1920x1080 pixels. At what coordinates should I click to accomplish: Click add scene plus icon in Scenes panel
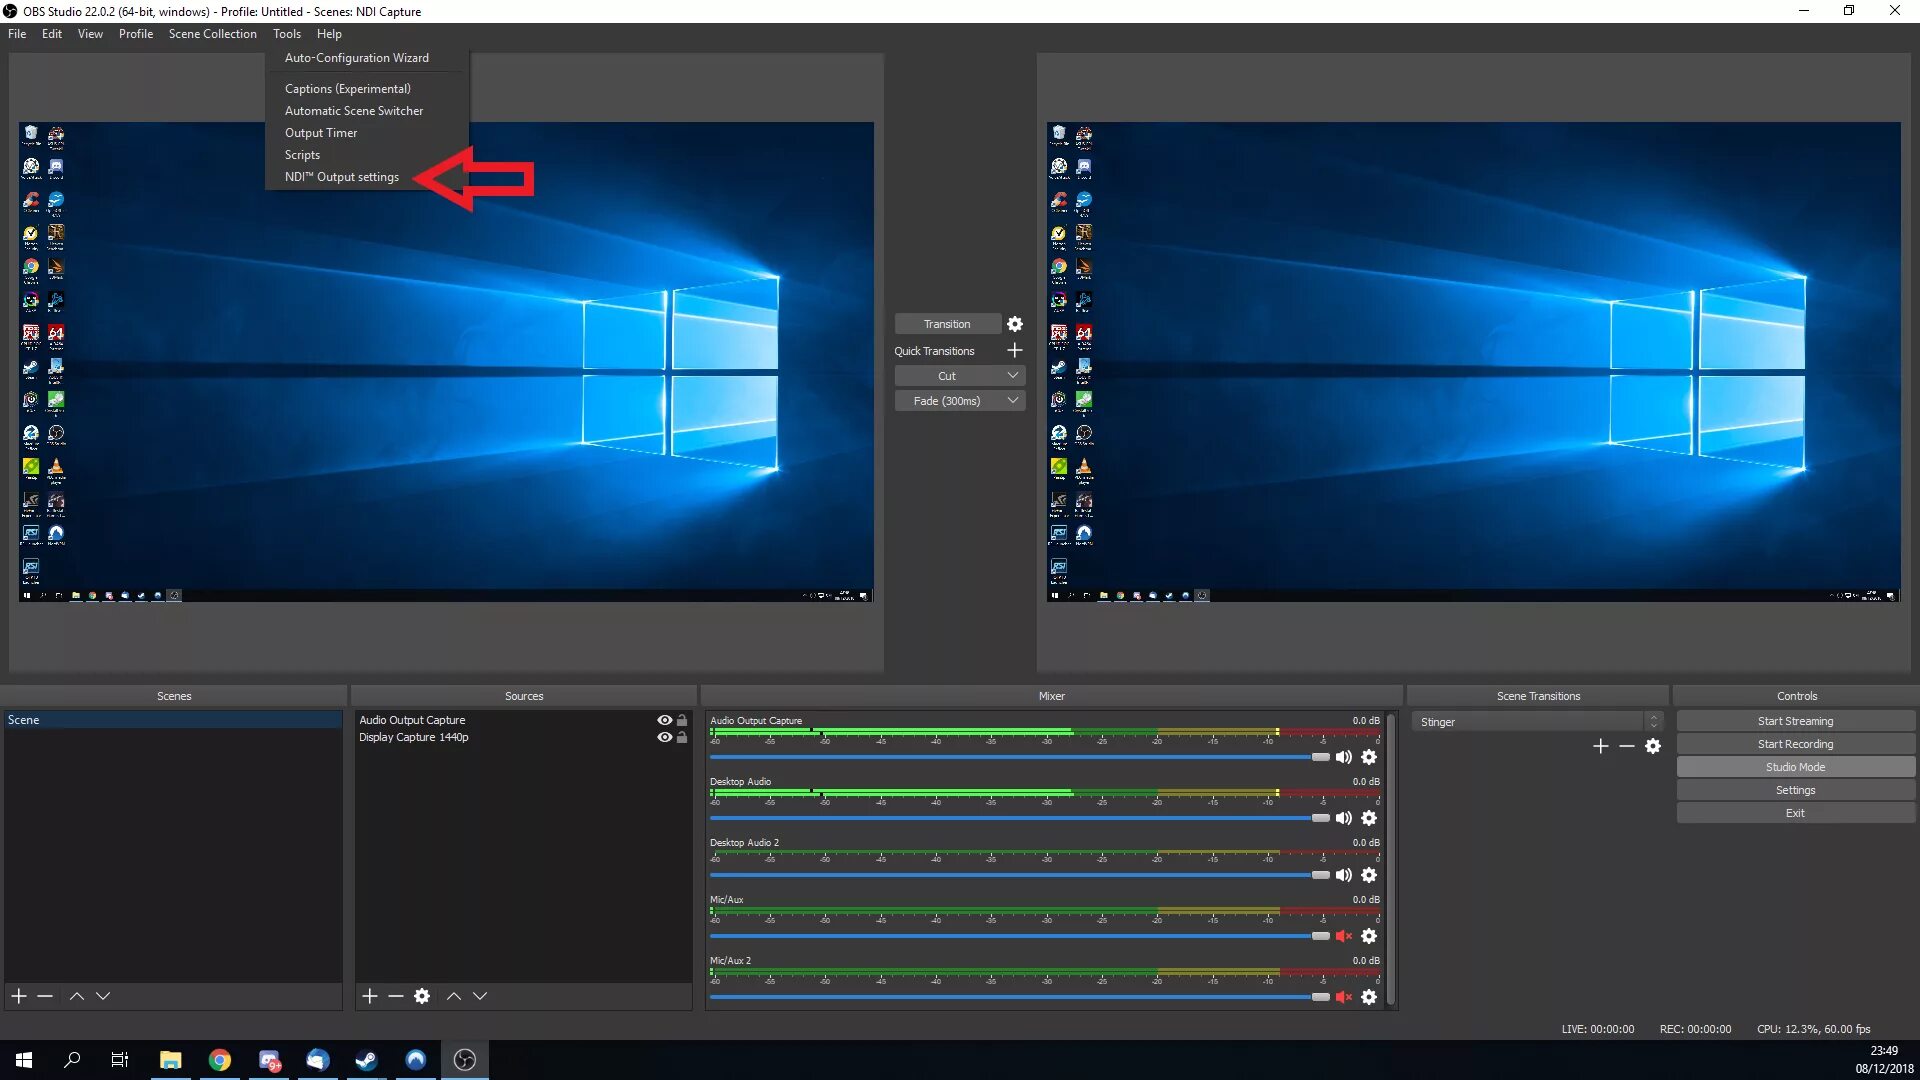(x=18, y=996)
